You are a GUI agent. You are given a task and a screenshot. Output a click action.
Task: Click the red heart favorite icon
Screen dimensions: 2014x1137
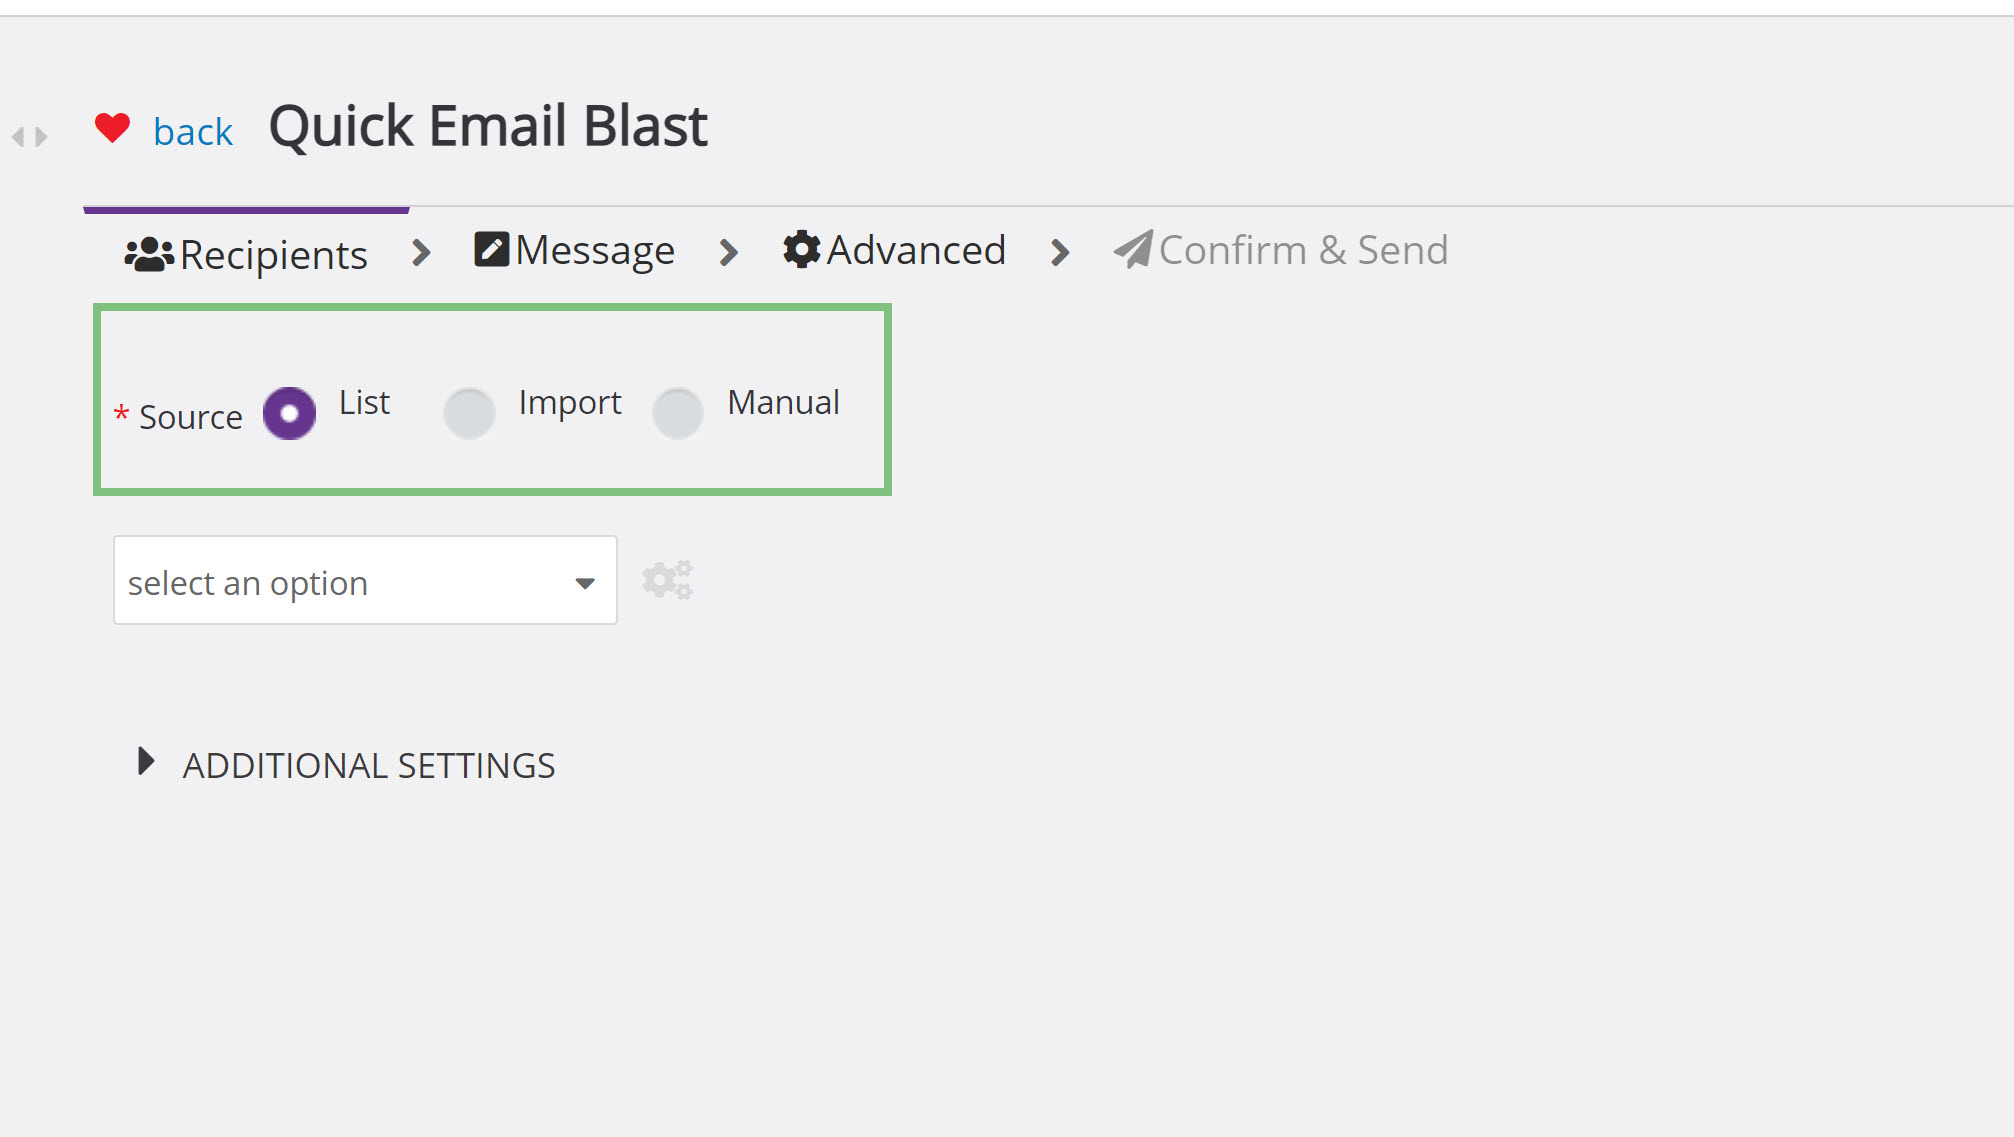(x=112, y=128)
